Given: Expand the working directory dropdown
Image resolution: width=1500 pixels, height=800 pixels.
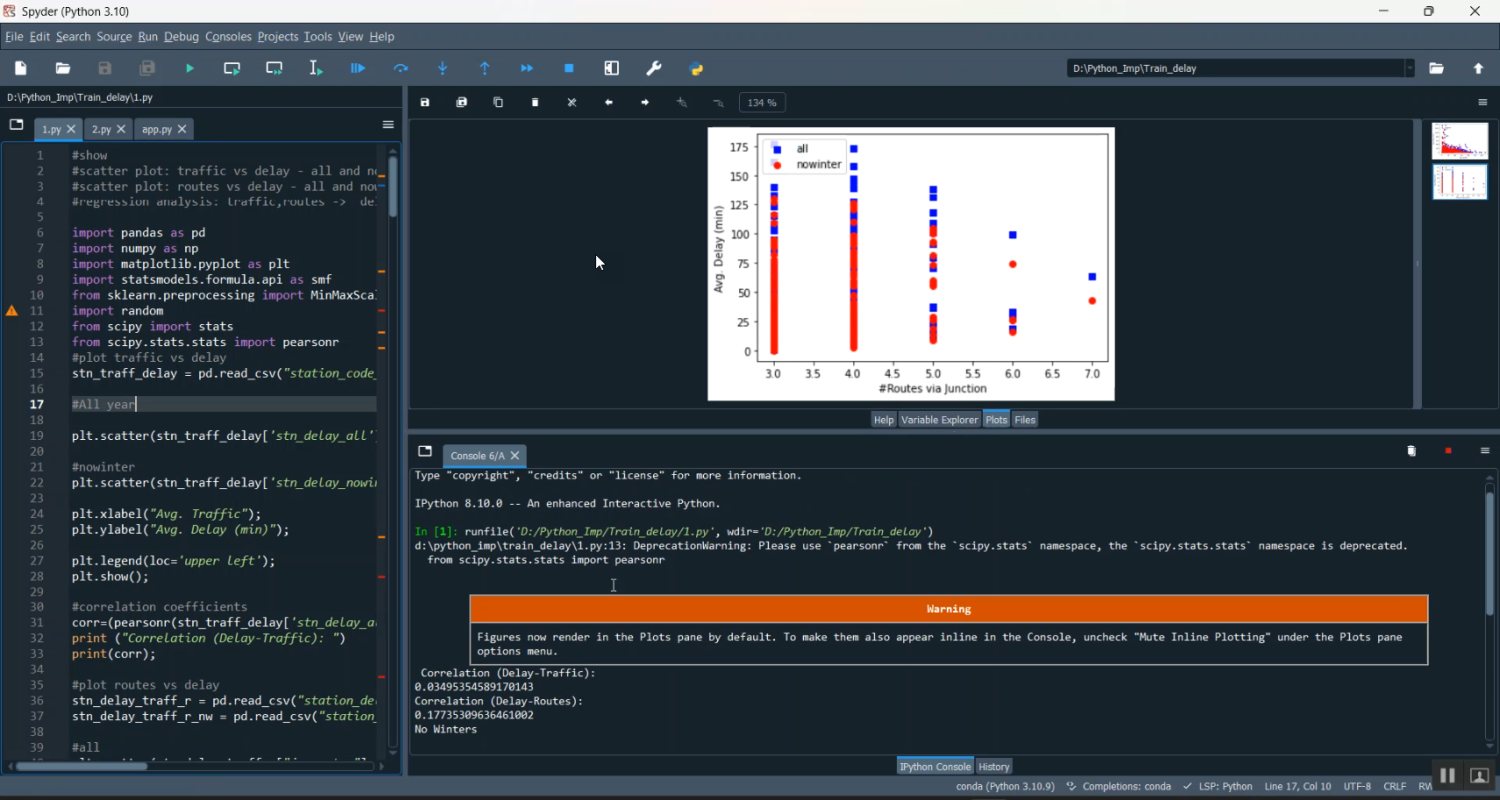Looking at the screenshot, I should [x=1410, y=69].
